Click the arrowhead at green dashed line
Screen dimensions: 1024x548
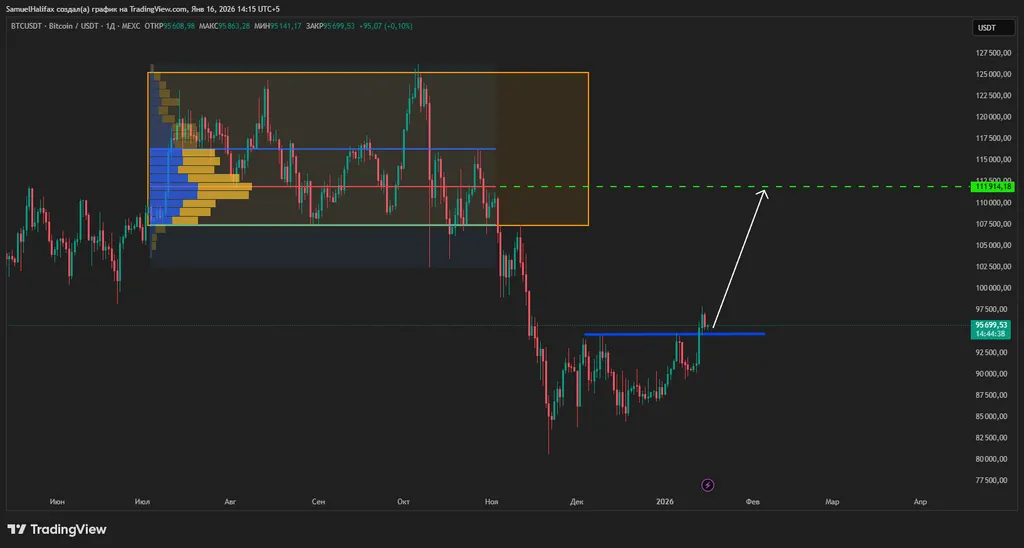tap(765, 192)
